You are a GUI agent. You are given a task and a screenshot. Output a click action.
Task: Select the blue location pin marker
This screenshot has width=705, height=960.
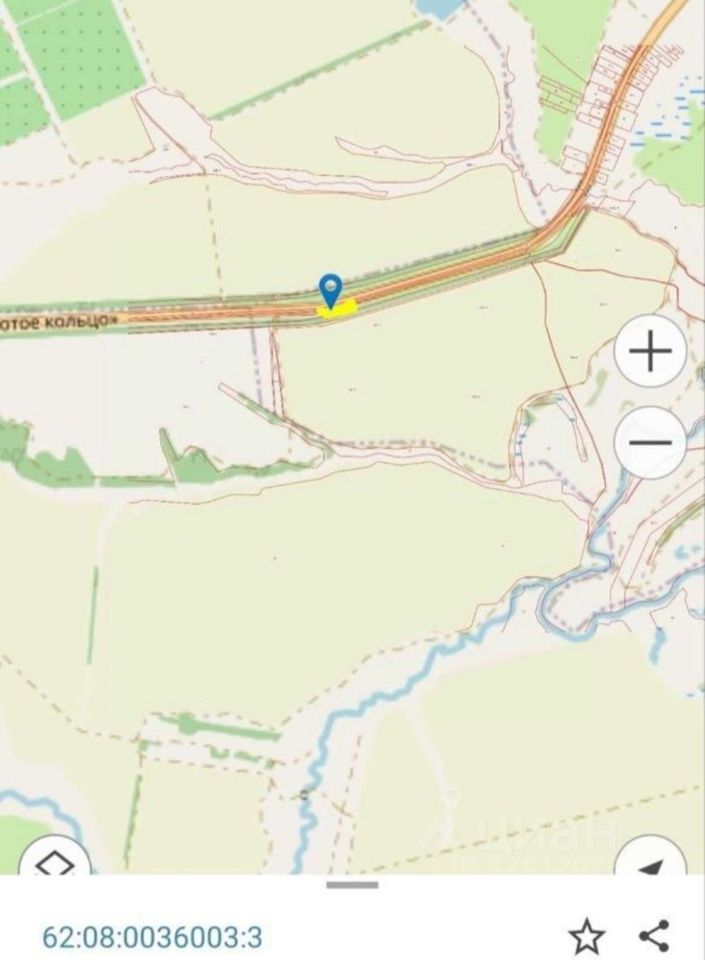330,291
